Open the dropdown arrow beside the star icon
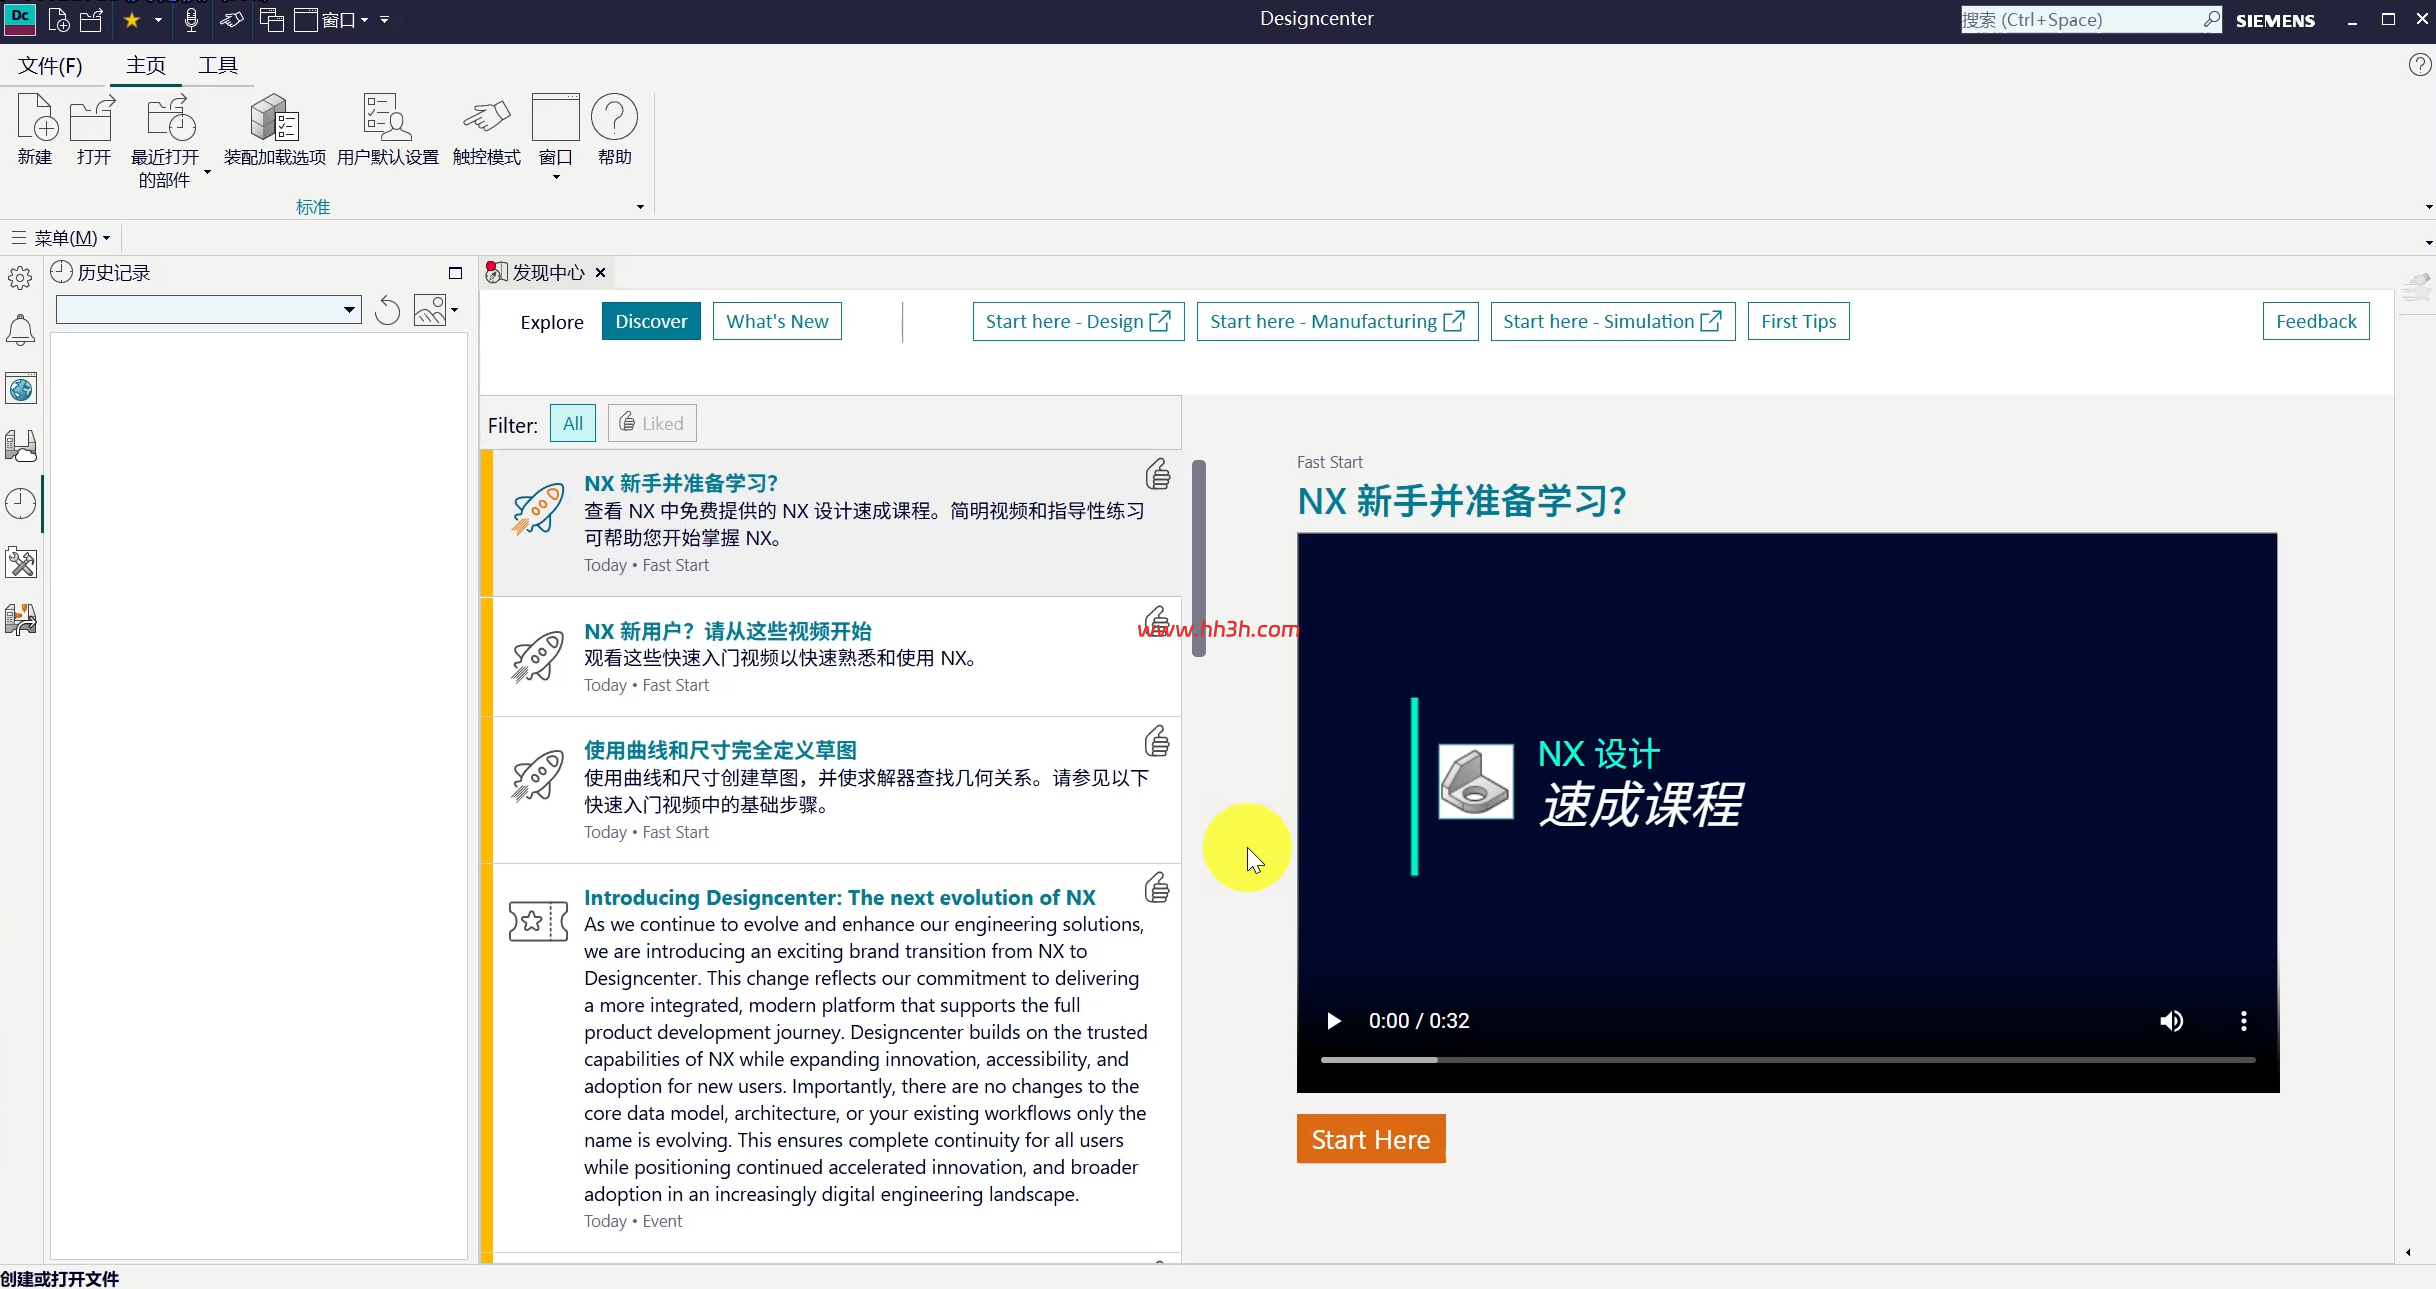Viewport: 2436px width, 1289px height. [x=158, y=20]
